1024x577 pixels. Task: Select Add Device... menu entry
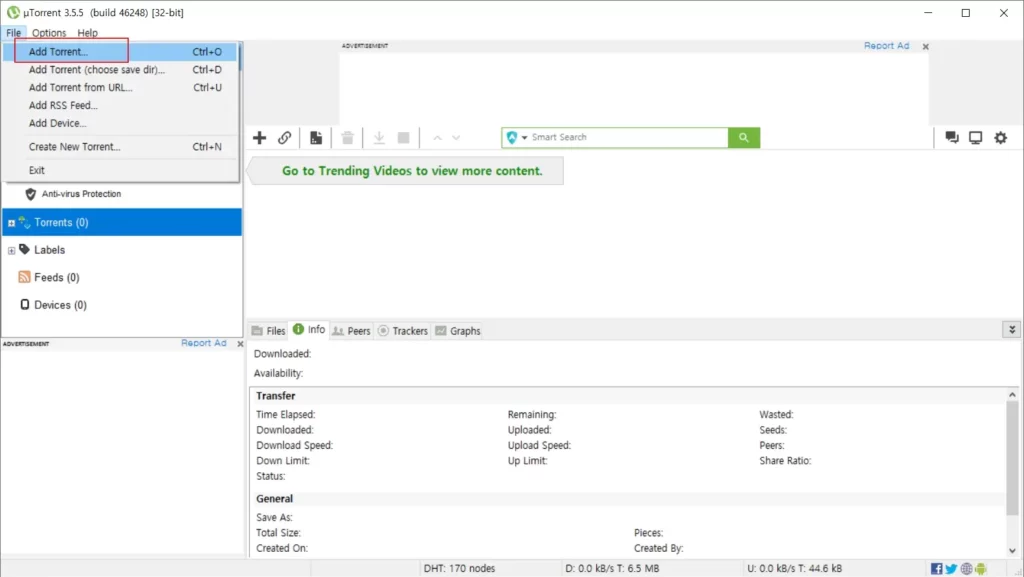[120, 123]
